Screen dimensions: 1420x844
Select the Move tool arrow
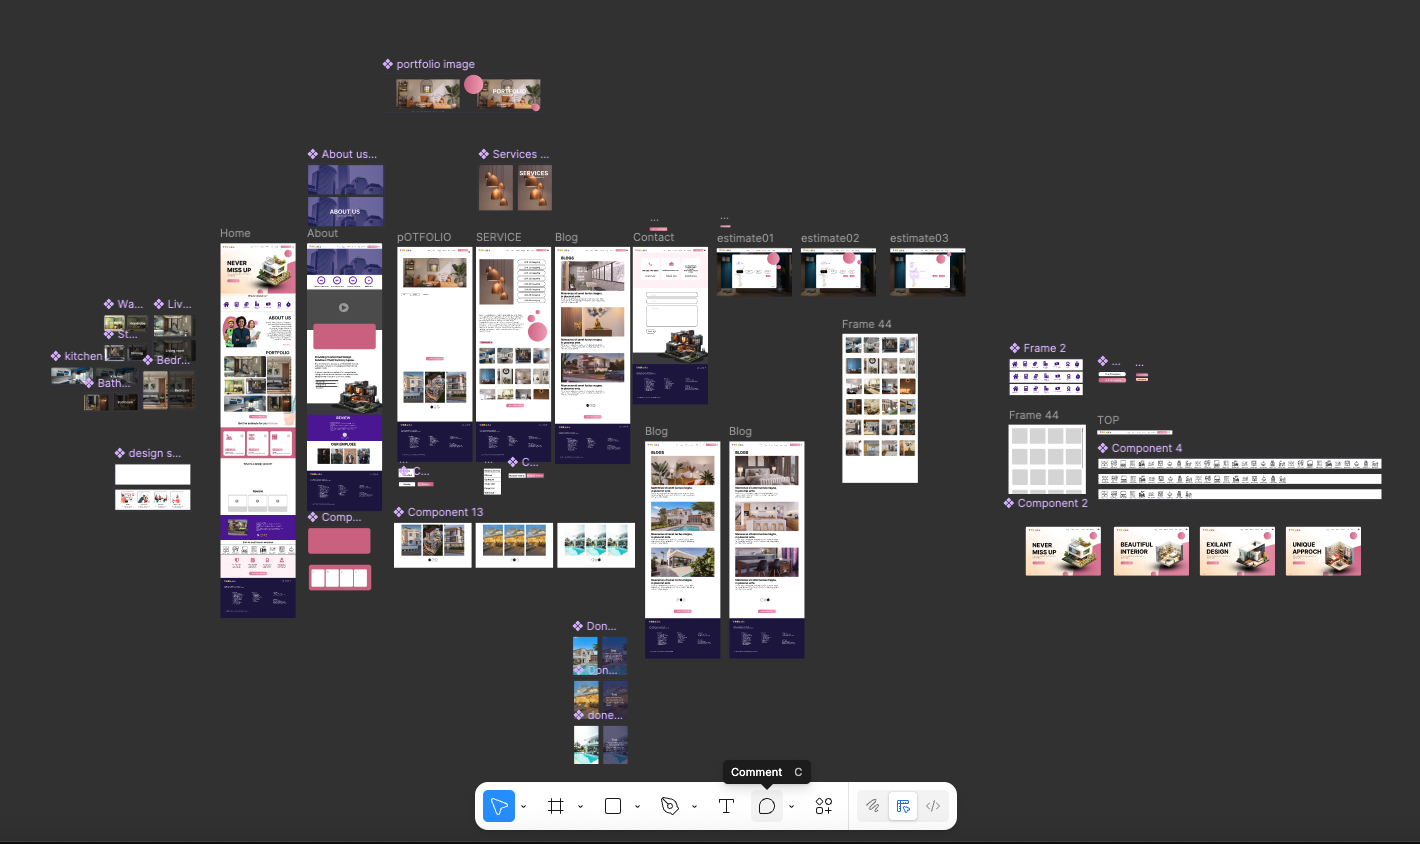pos(499,806)
